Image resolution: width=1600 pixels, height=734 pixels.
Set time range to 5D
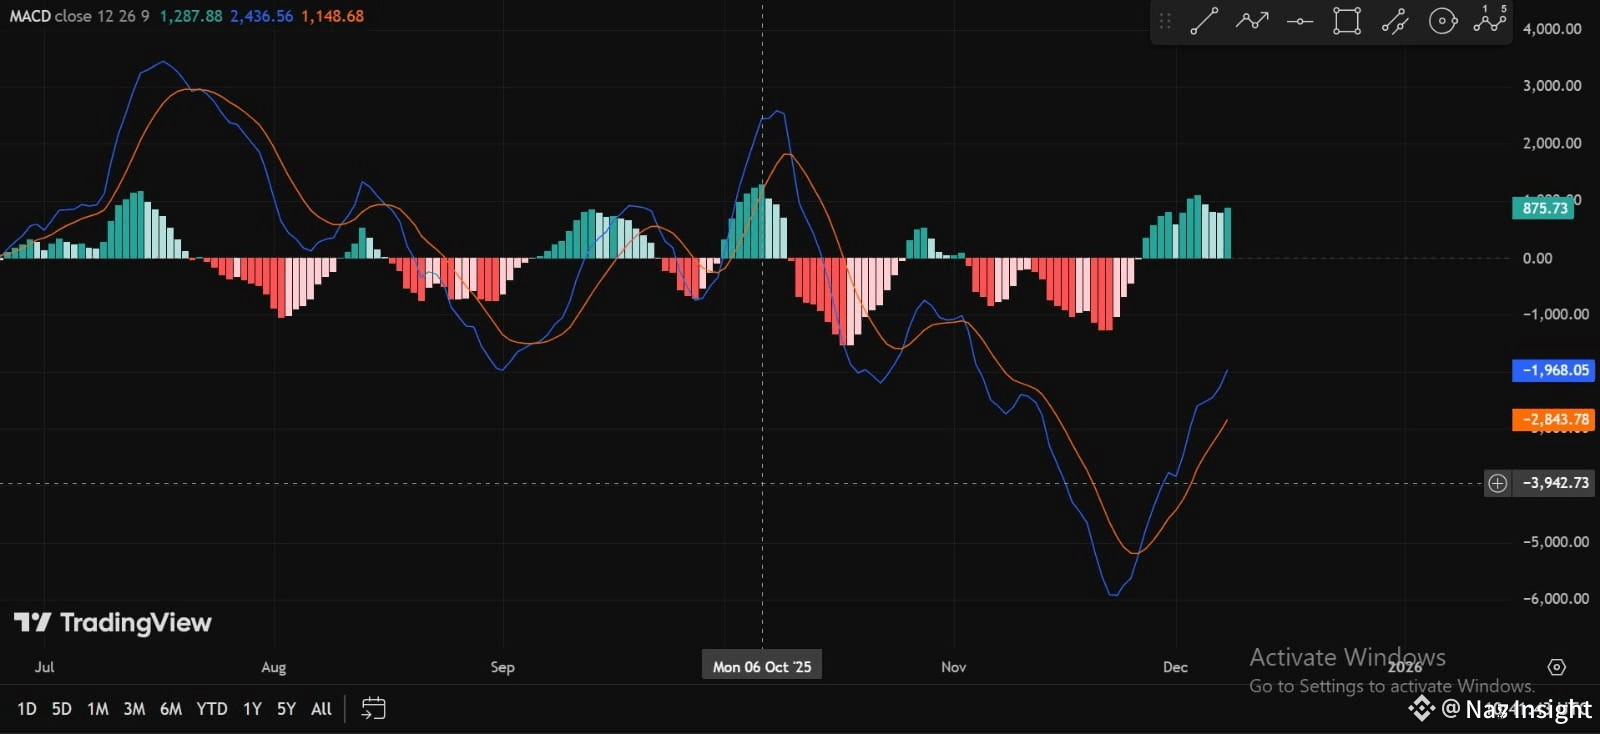pyautogui.click(x=62, y=709)
